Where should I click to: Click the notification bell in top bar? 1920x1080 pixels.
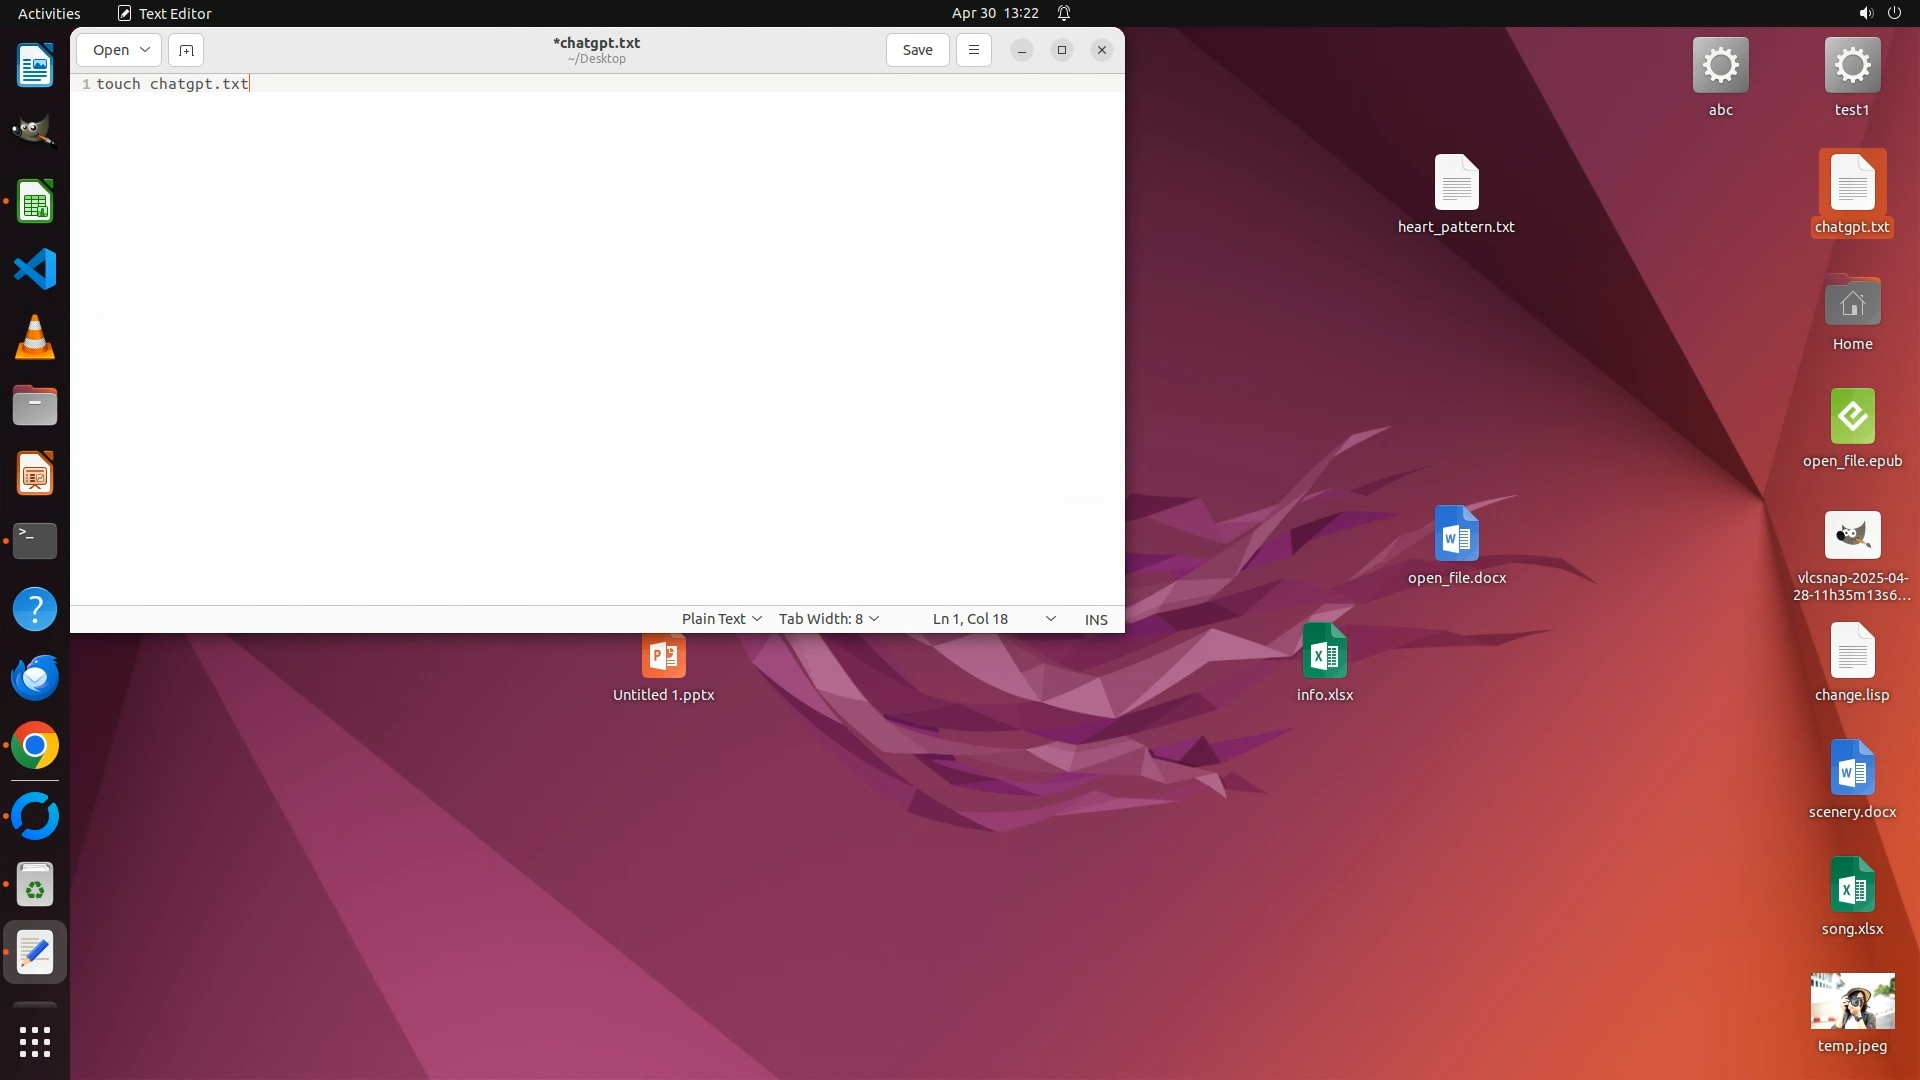1064,13
